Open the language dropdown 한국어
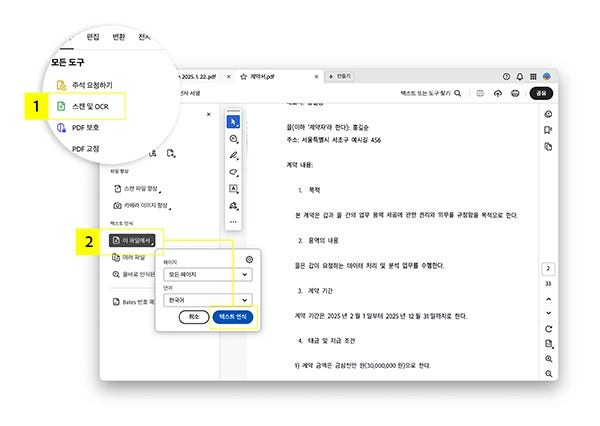The height and width of the screenshot is (426, 600). coord(208,300)
